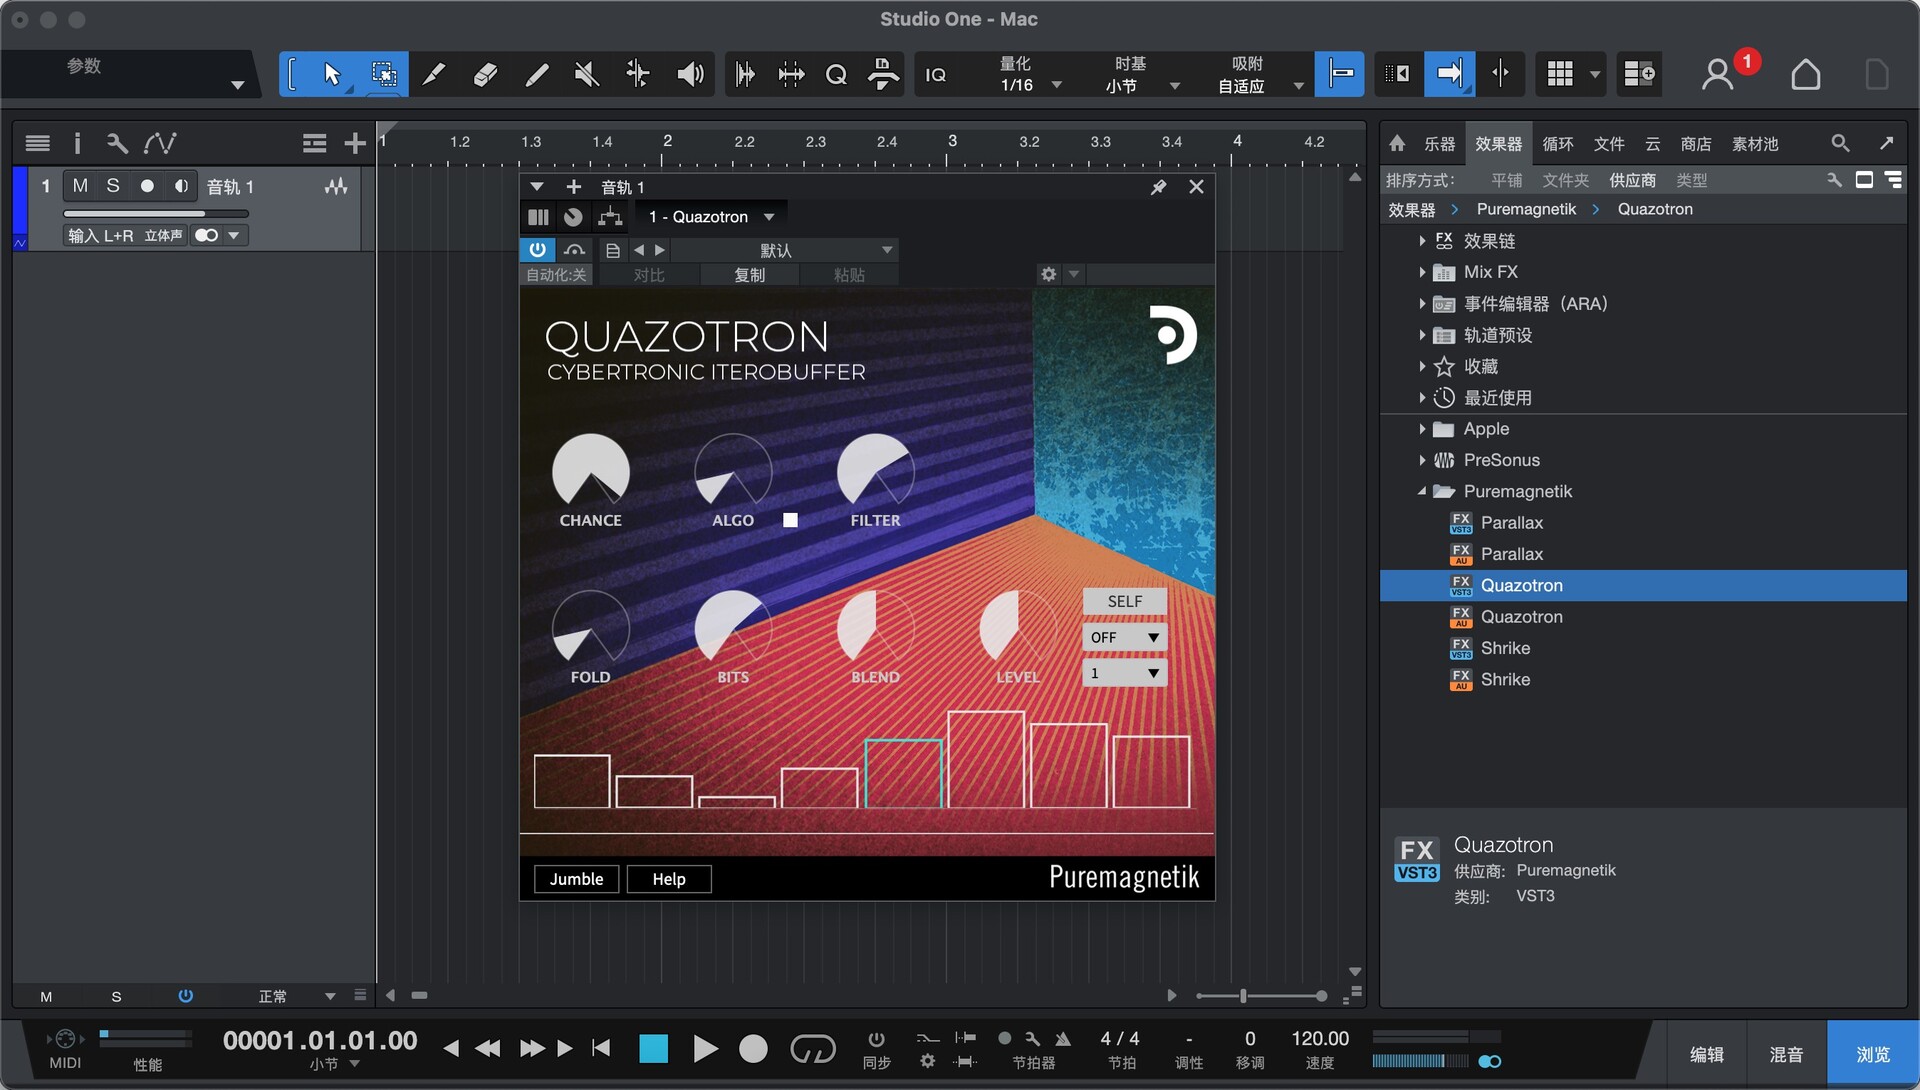Click the IQ input quantize button

pos(936,75)
